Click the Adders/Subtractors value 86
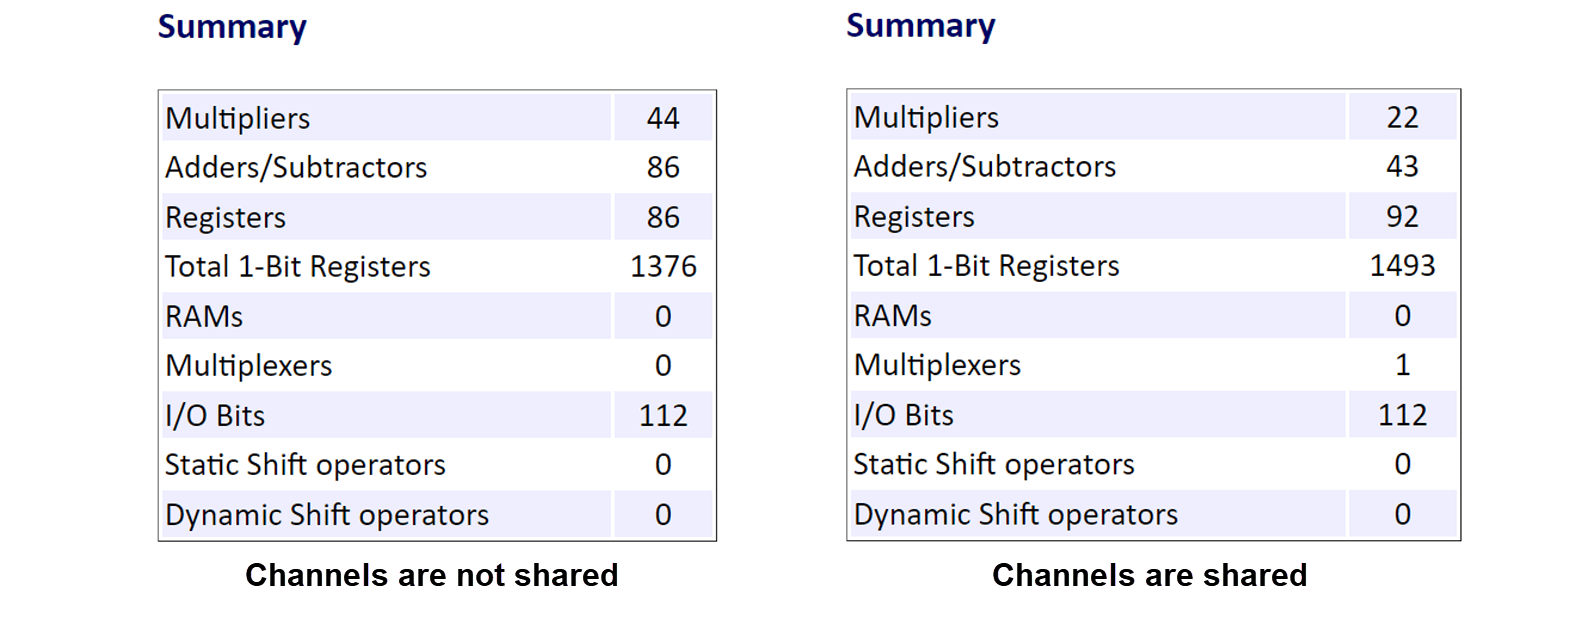The image size is (1584, 618). (x=662, y=167)
